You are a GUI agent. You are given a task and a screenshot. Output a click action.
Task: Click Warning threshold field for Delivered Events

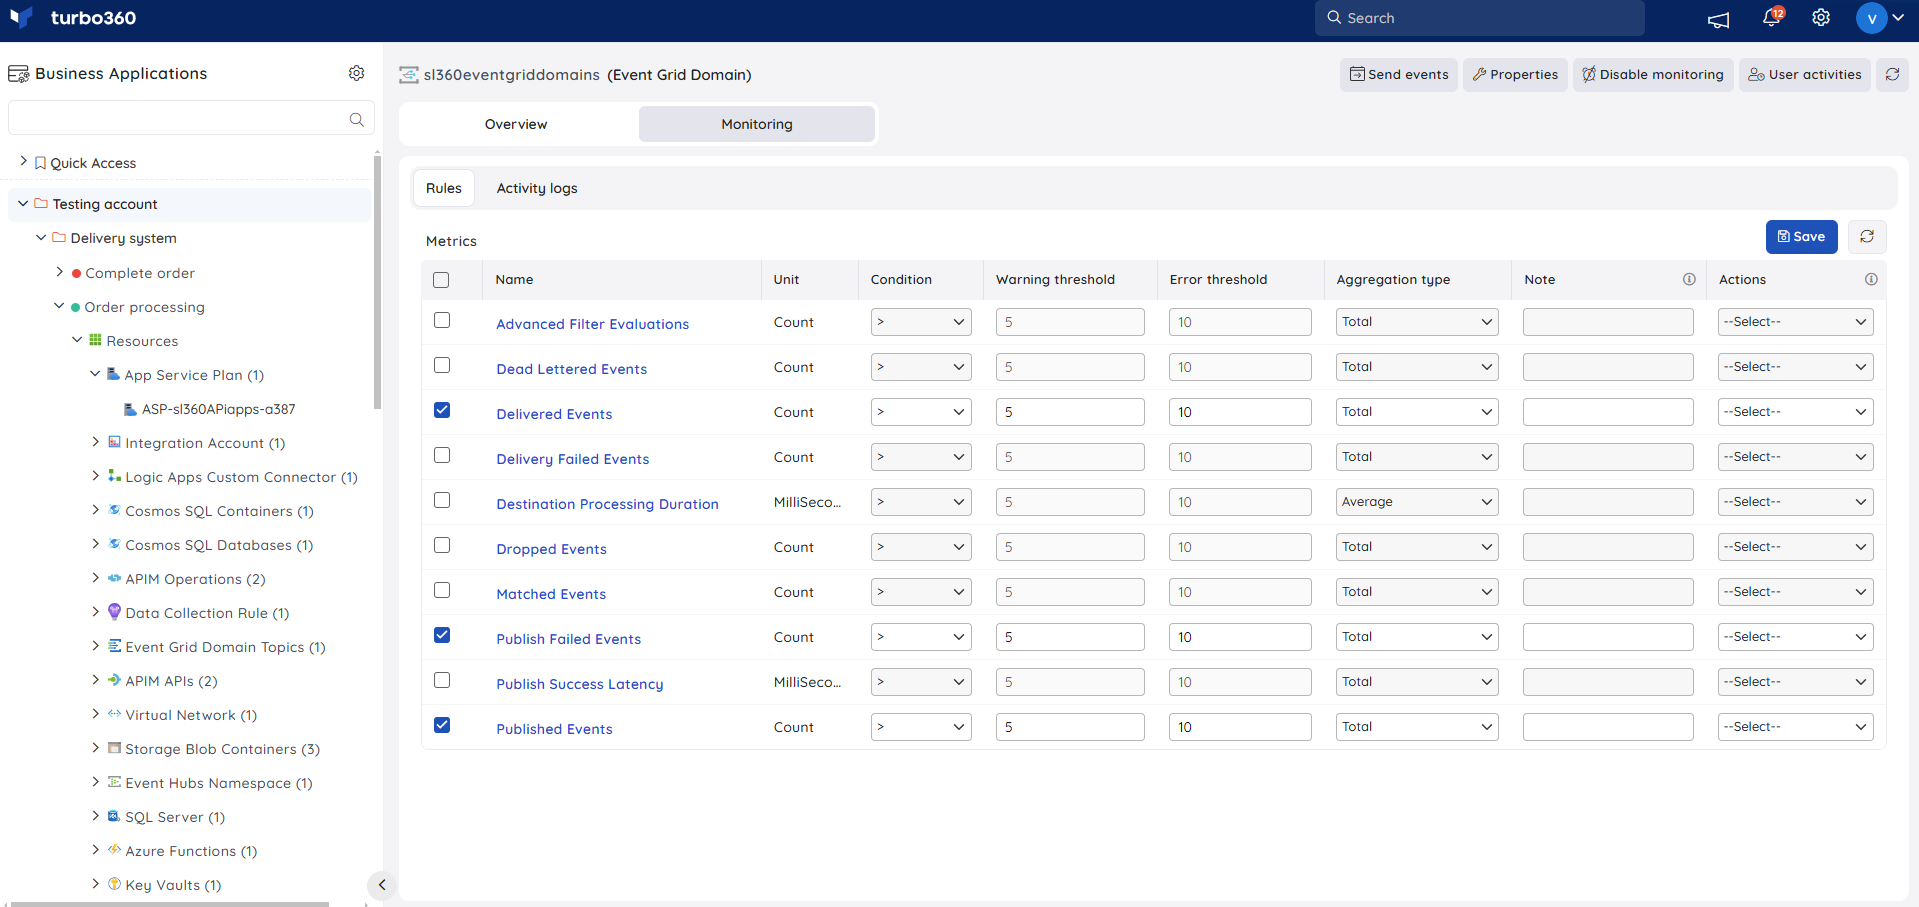pos(1070,412)
